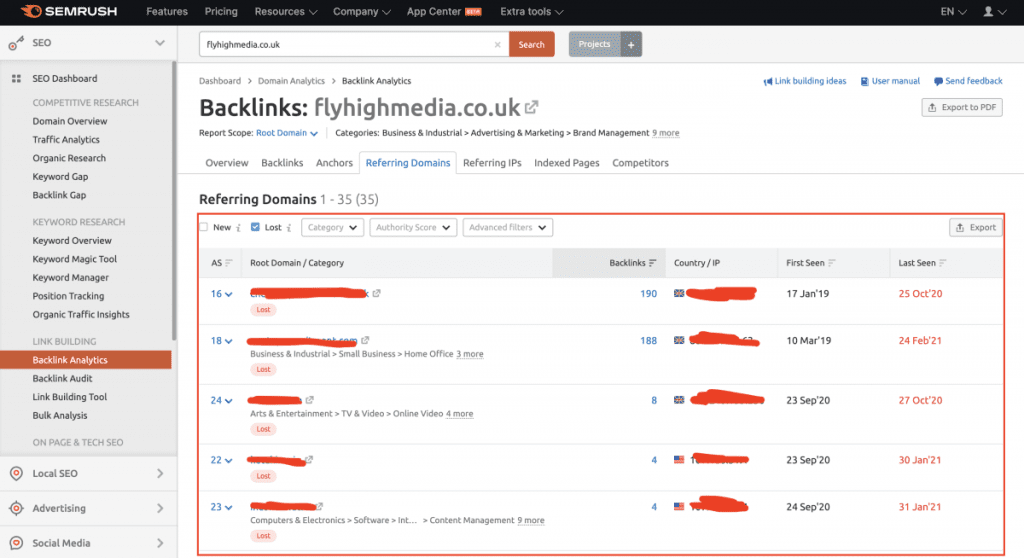Open Keyword Magic Tool in sidebar
This screenshot has height=558, width=1024.
(x=75, y=259)
